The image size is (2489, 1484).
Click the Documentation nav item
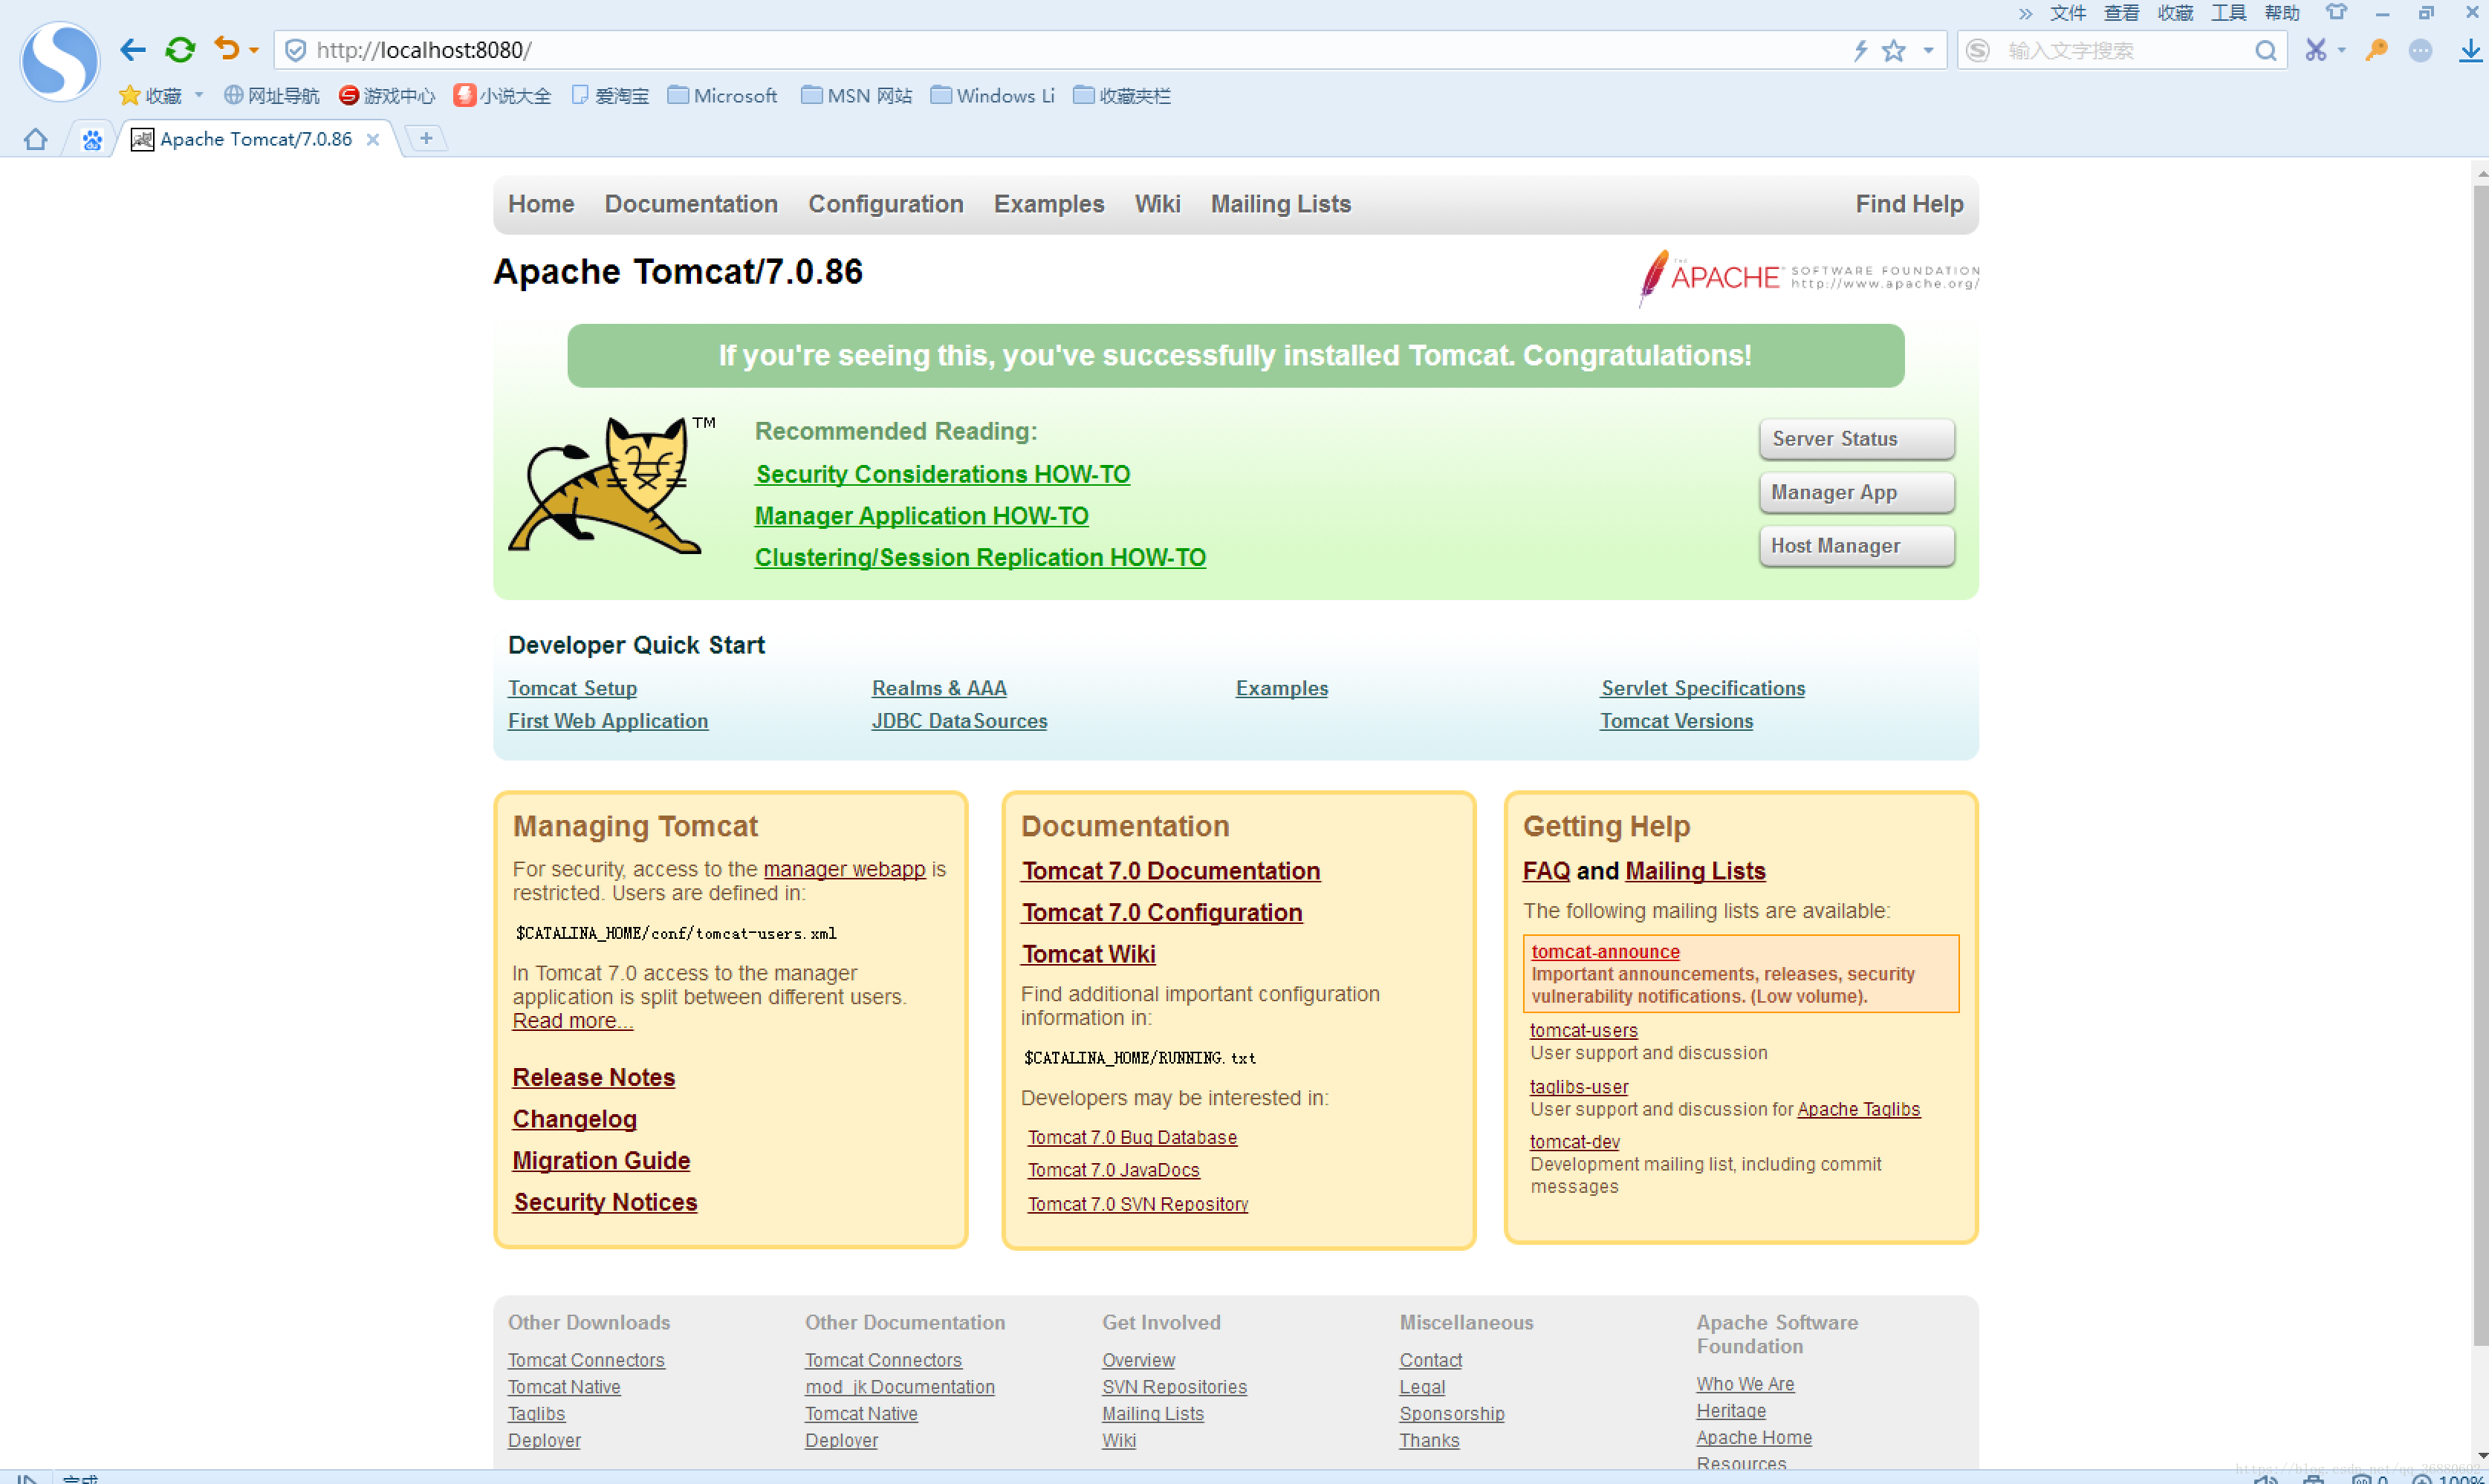tap(691, 204)
